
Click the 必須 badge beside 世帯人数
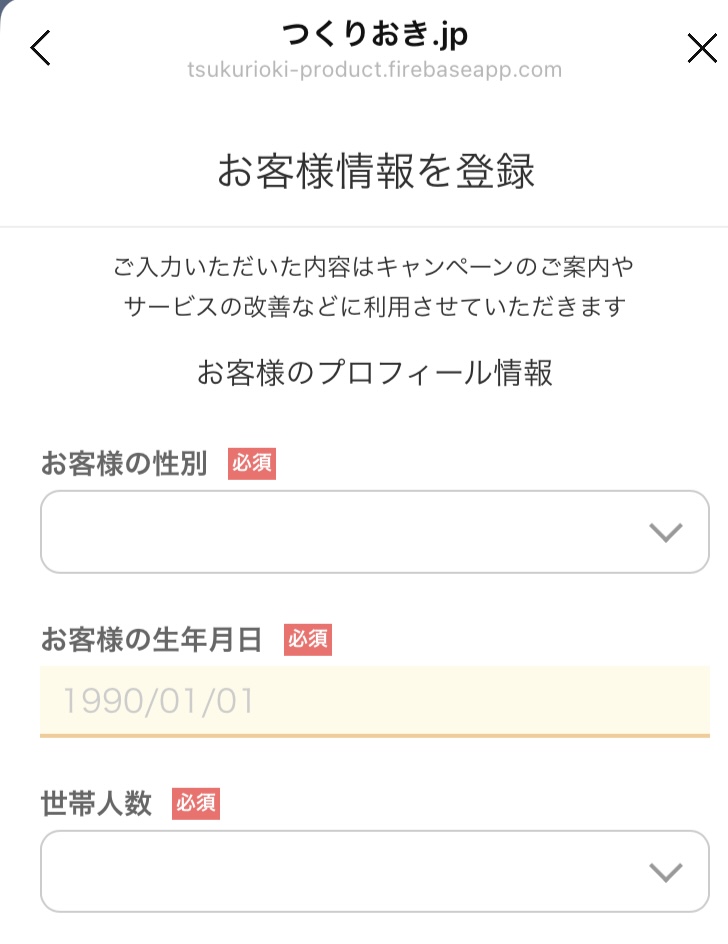(x=196, y=804)
